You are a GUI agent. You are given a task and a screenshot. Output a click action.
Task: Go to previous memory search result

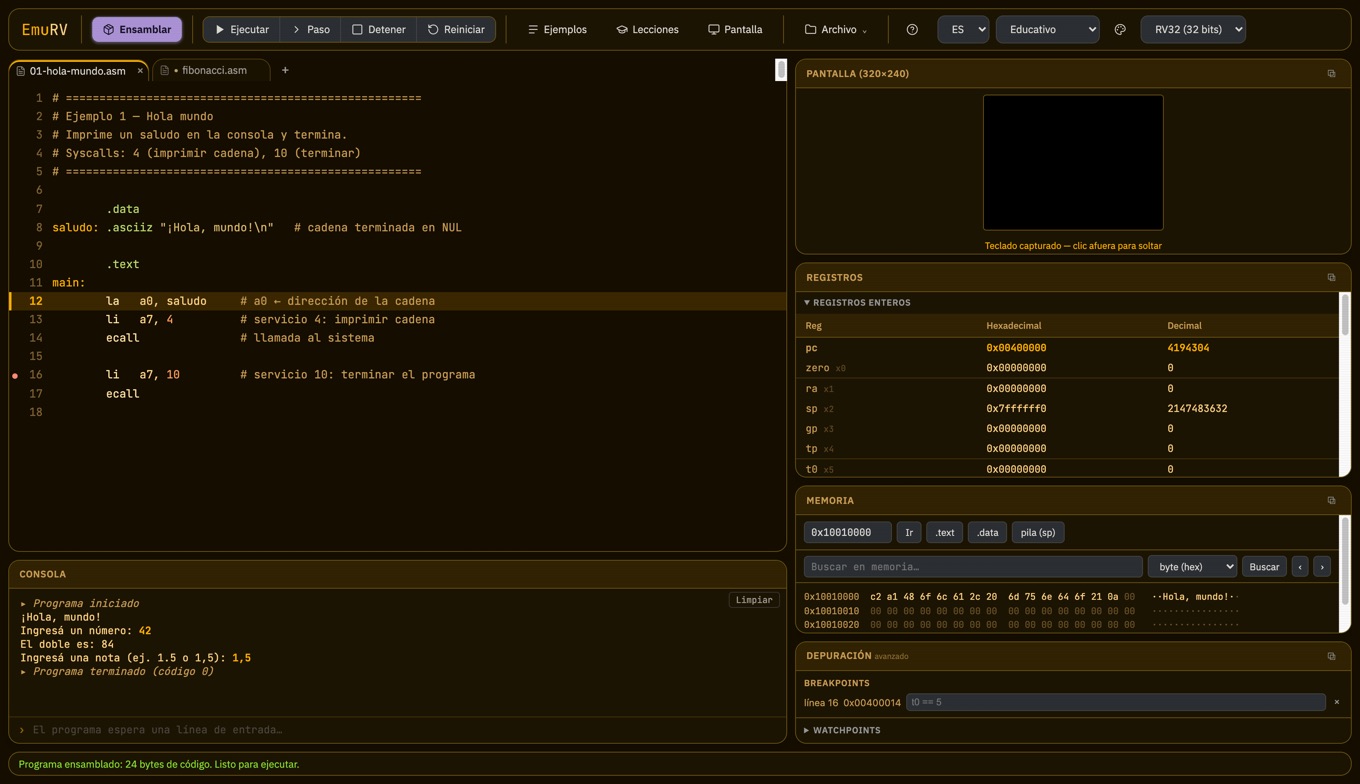click(1300, 567)
